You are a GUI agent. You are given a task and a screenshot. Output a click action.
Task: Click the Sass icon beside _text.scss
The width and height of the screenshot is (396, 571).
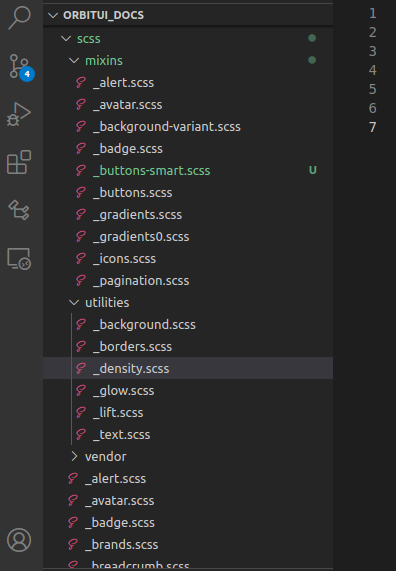[x=81, y=434]
